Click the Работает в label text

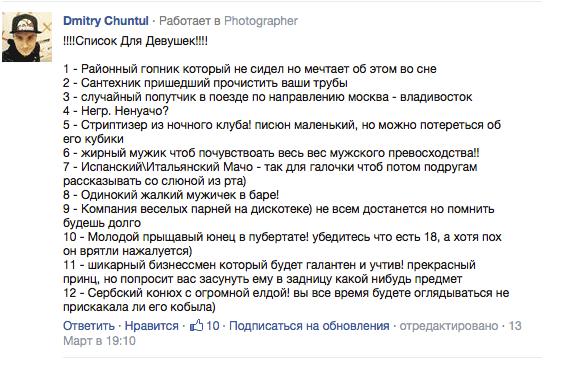190,21
